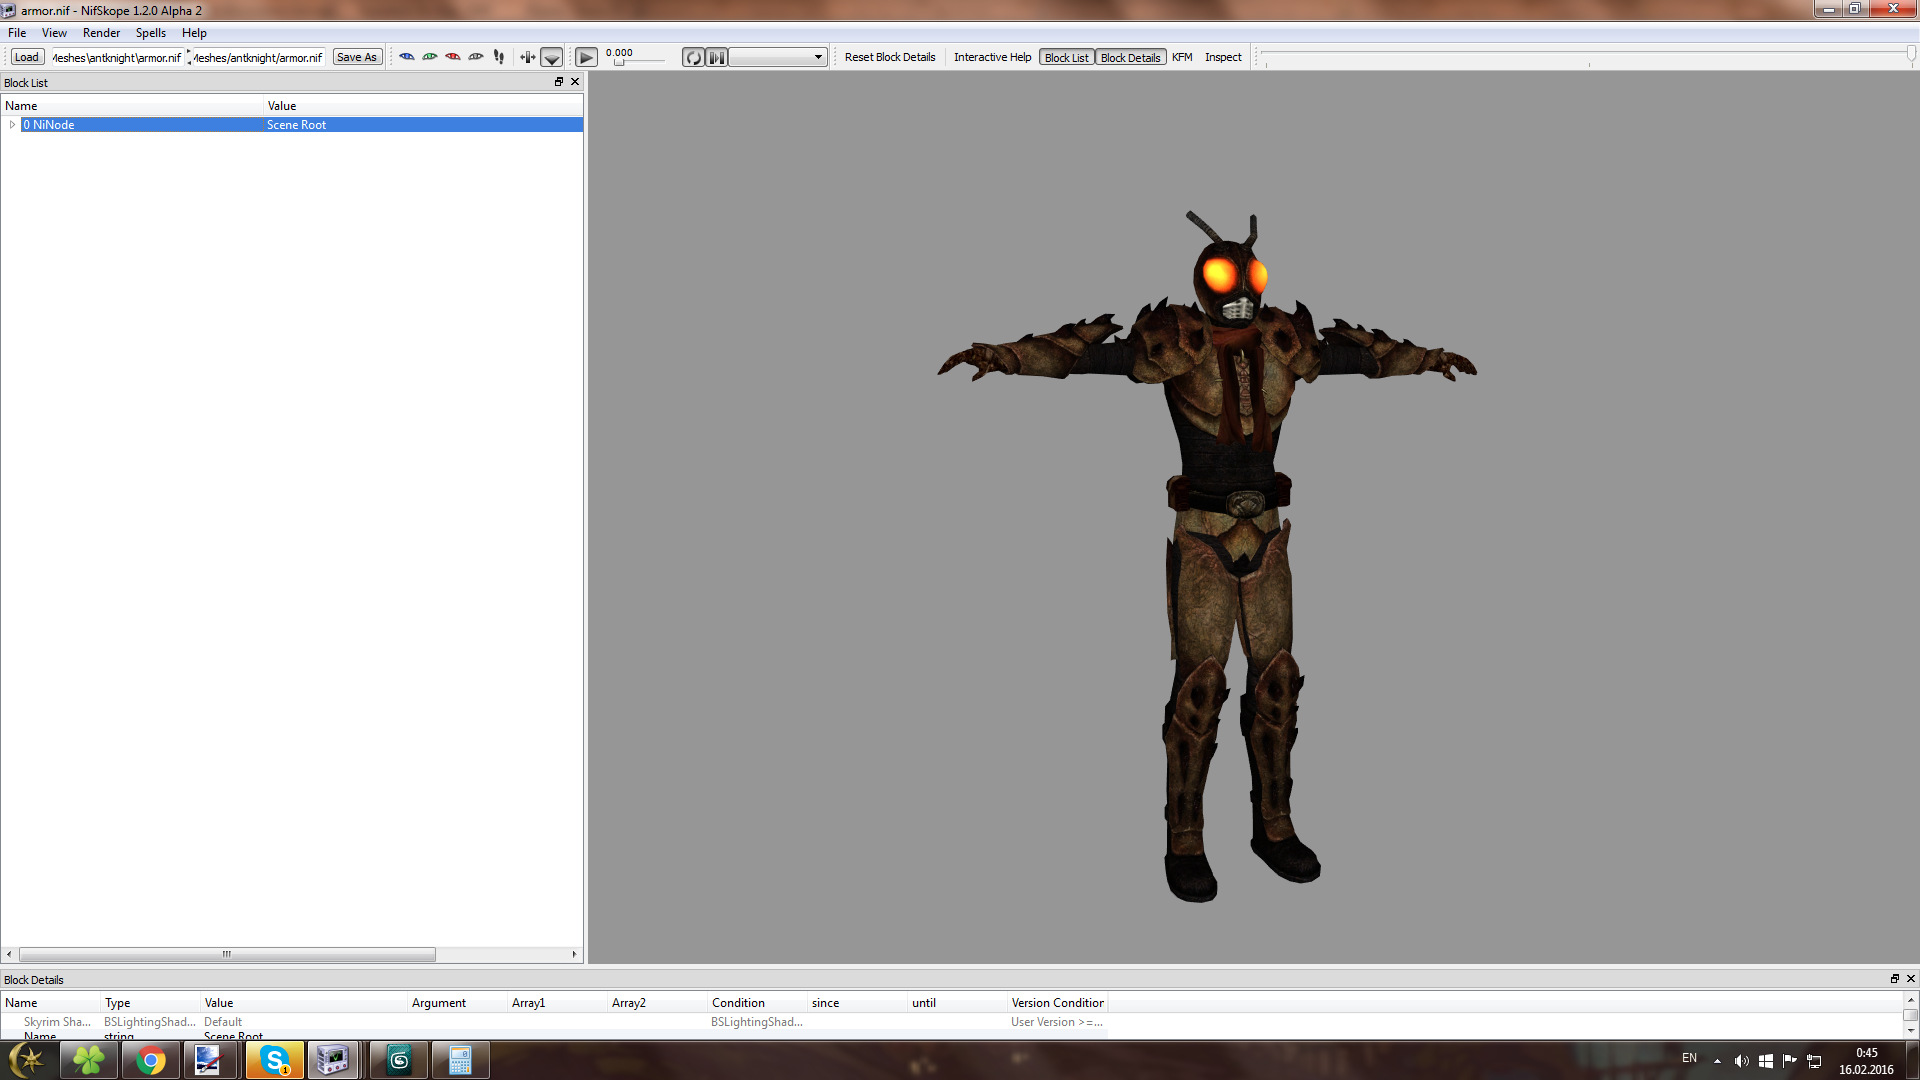Click the Block List horizontal scrollbar
The width and height of the screenshot is (1920, 1080).
(227, 954)
